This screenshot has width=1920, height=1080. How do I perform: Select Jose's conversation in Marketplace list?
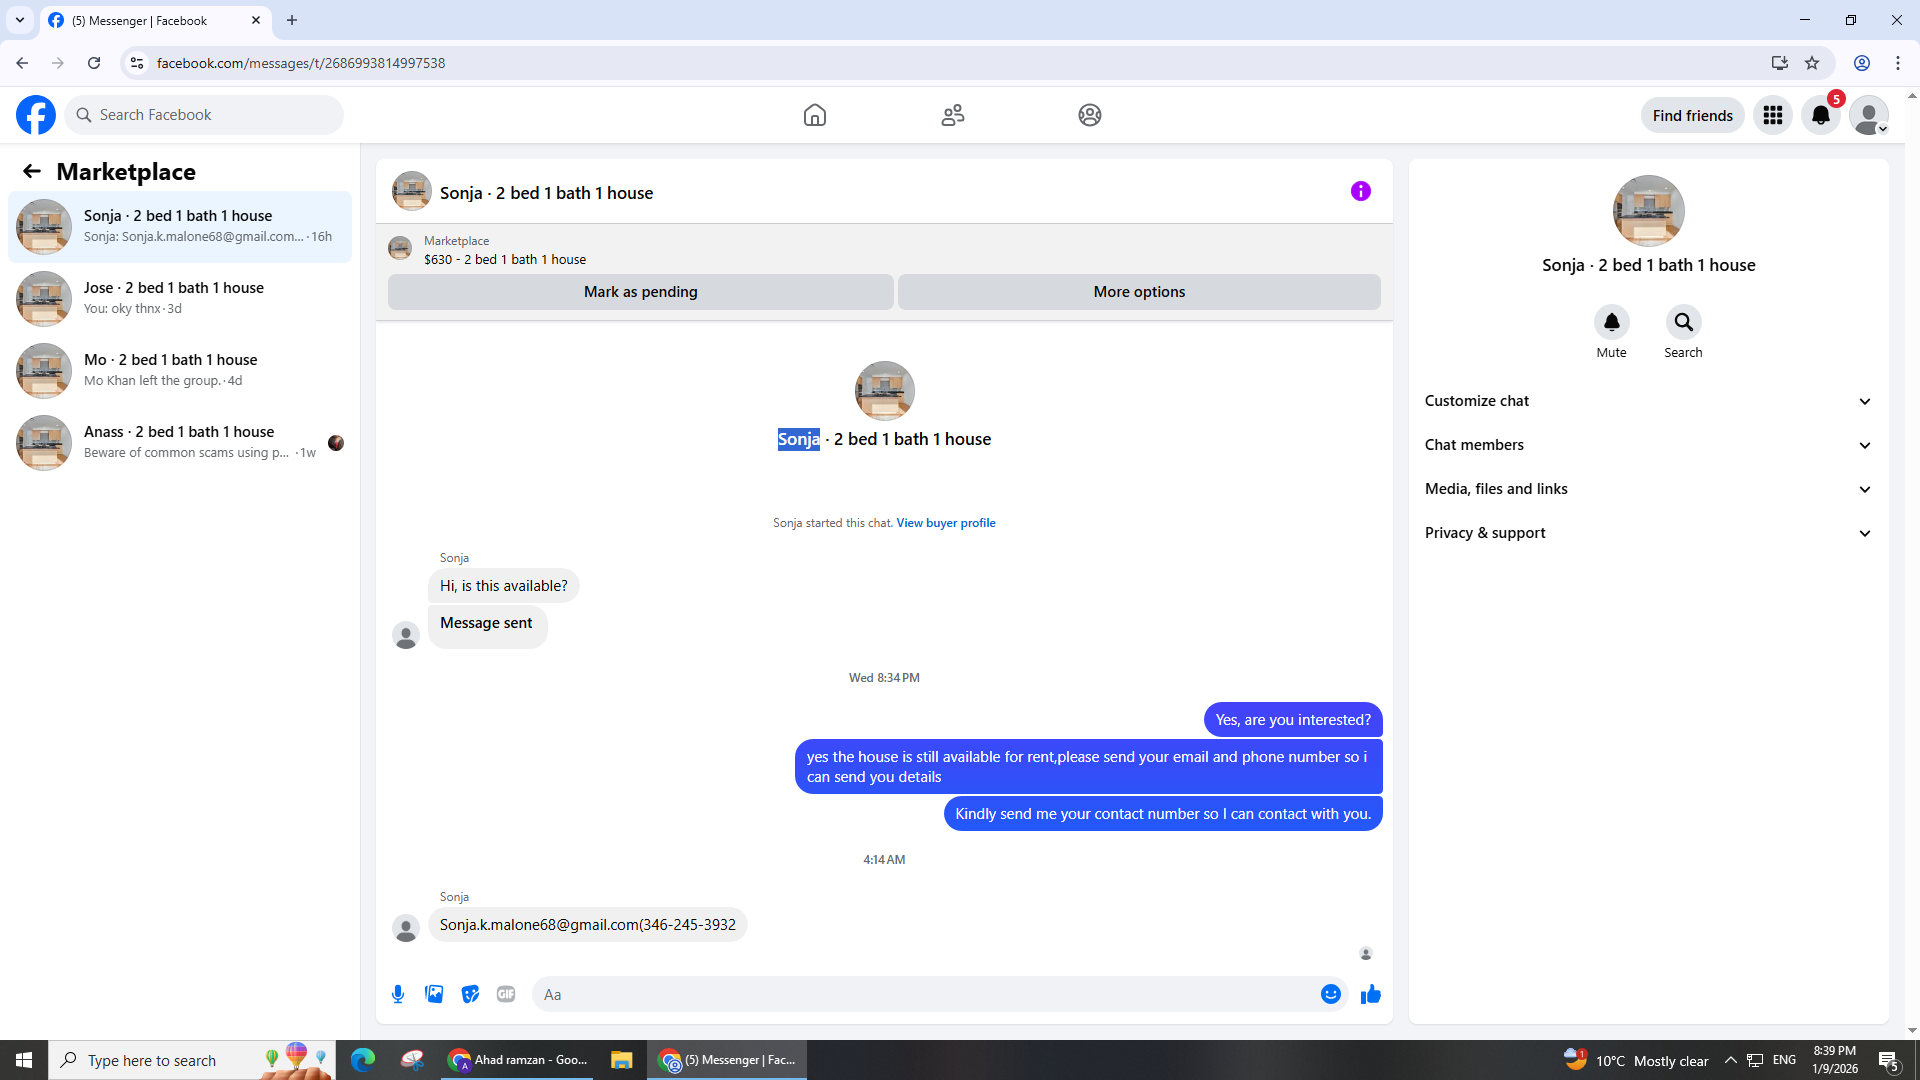click(x=180, y=298)
